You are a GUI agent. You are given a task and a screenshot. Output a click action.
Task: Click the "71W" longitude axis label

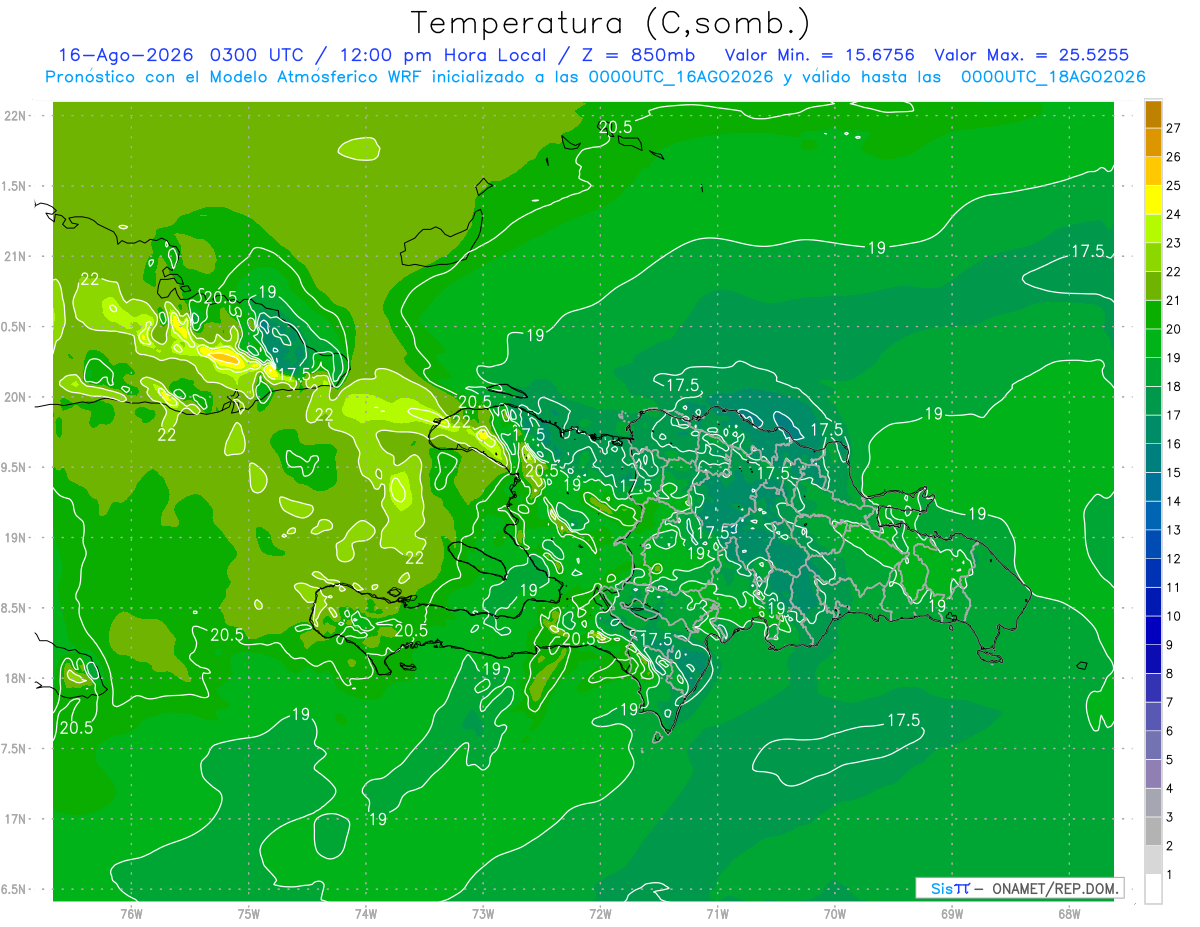[x=717, y=913]
